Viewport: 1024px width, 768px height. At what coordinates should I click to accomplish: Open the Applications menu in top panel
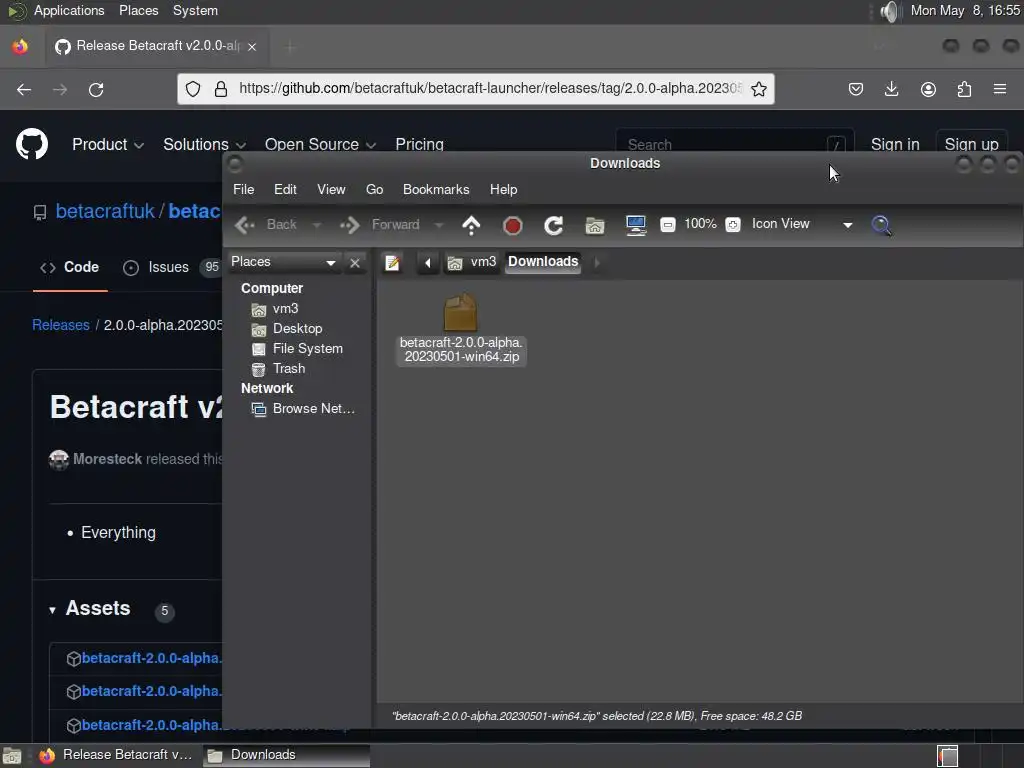tap(69, 10)
